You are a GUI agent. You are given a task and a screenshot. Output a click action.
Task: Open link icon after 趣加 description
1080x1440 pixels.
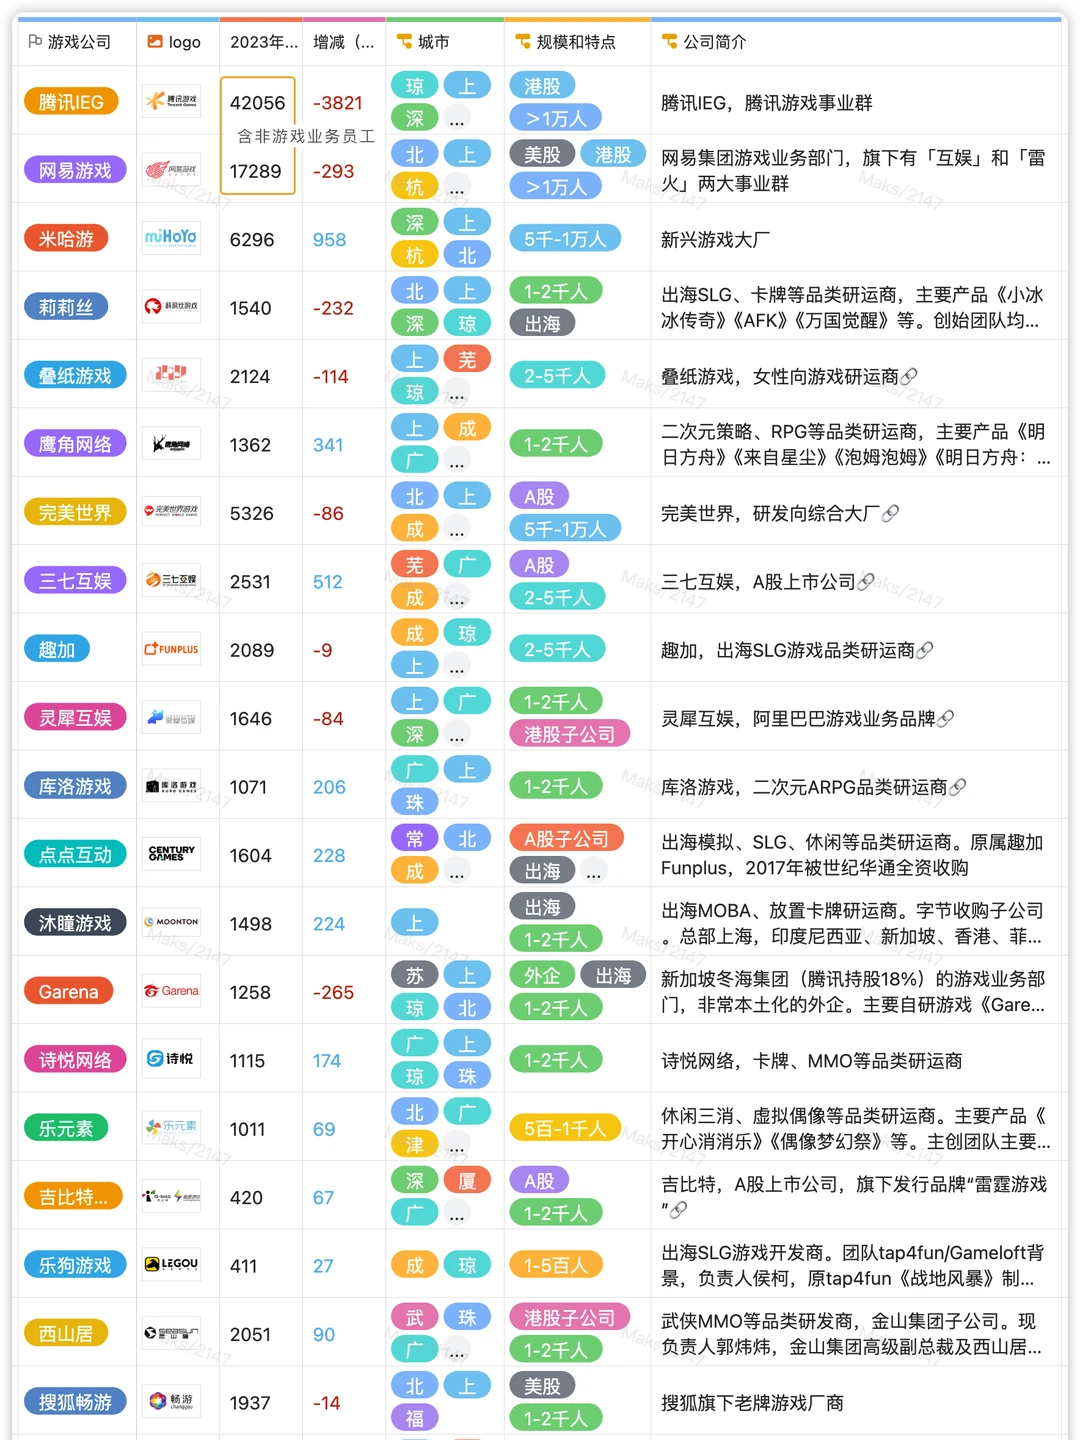(x=925, y=650)
